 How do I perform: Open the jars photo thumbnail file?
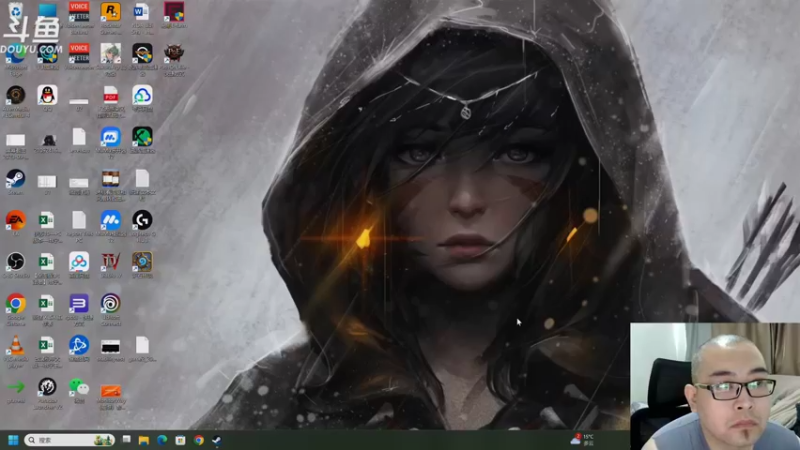pos(111,179)
